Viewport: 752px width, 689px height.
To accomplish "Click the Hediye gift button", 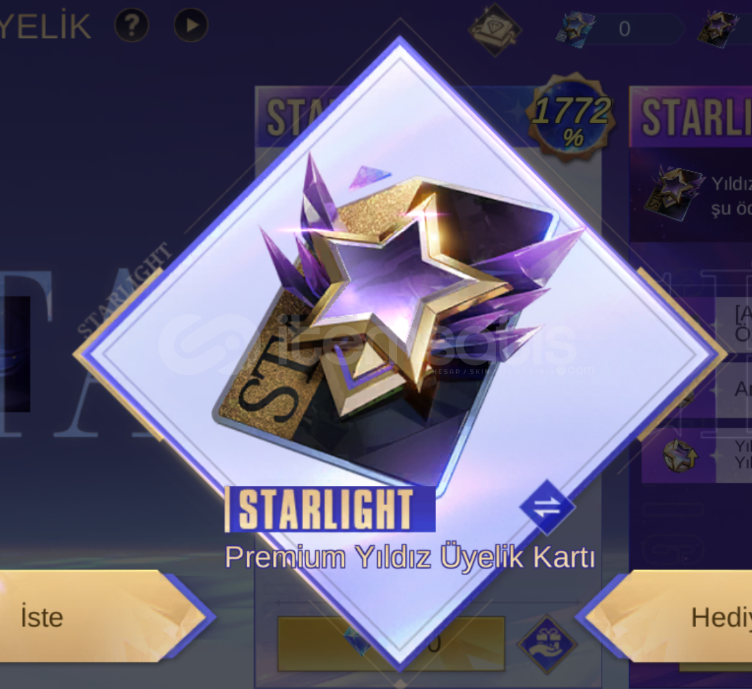I will coord(667,617).
